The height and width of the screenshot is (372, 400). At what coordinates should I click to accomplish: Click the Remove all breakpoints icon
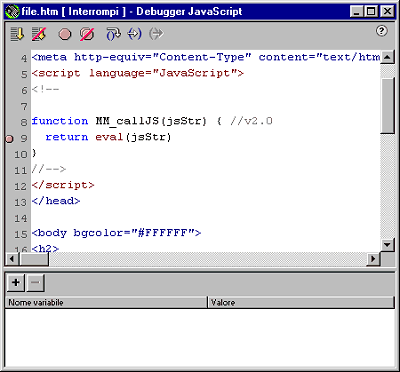[x=87, y=34]
